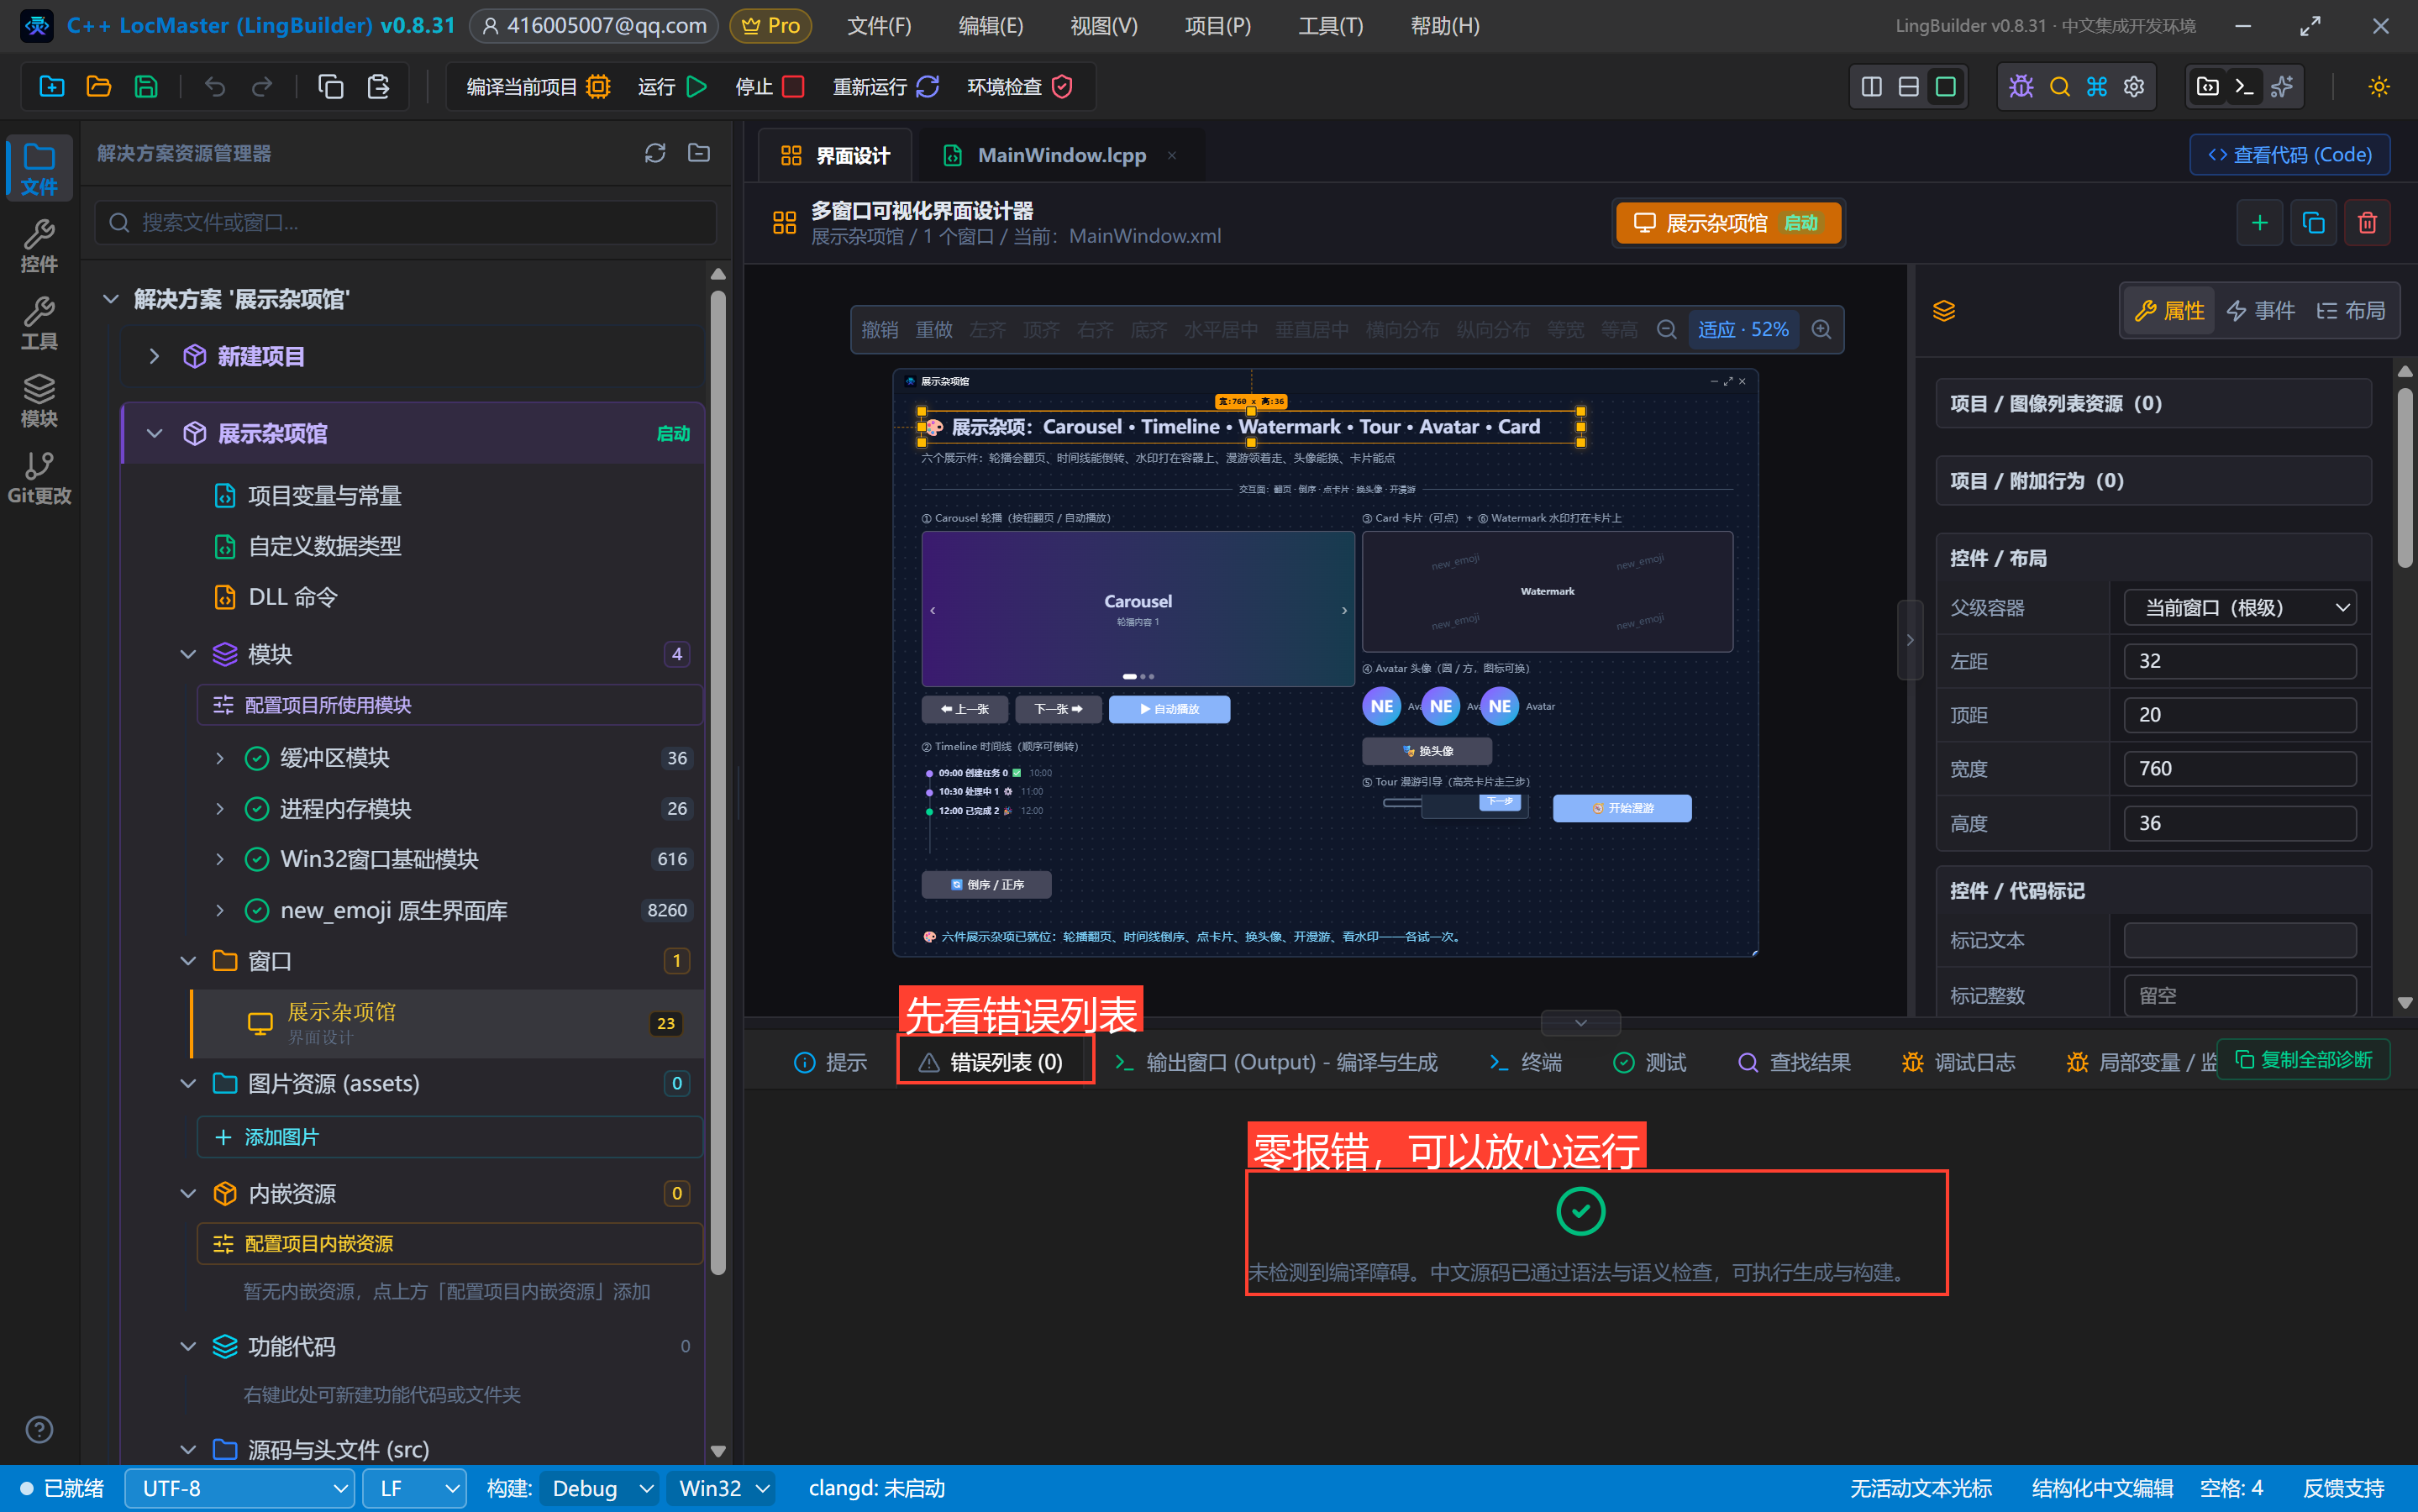The height and width of the screenshot is (1512, 2418).
Task: Open the Debug build configuration dropdown
Action: coord(600,1488)
